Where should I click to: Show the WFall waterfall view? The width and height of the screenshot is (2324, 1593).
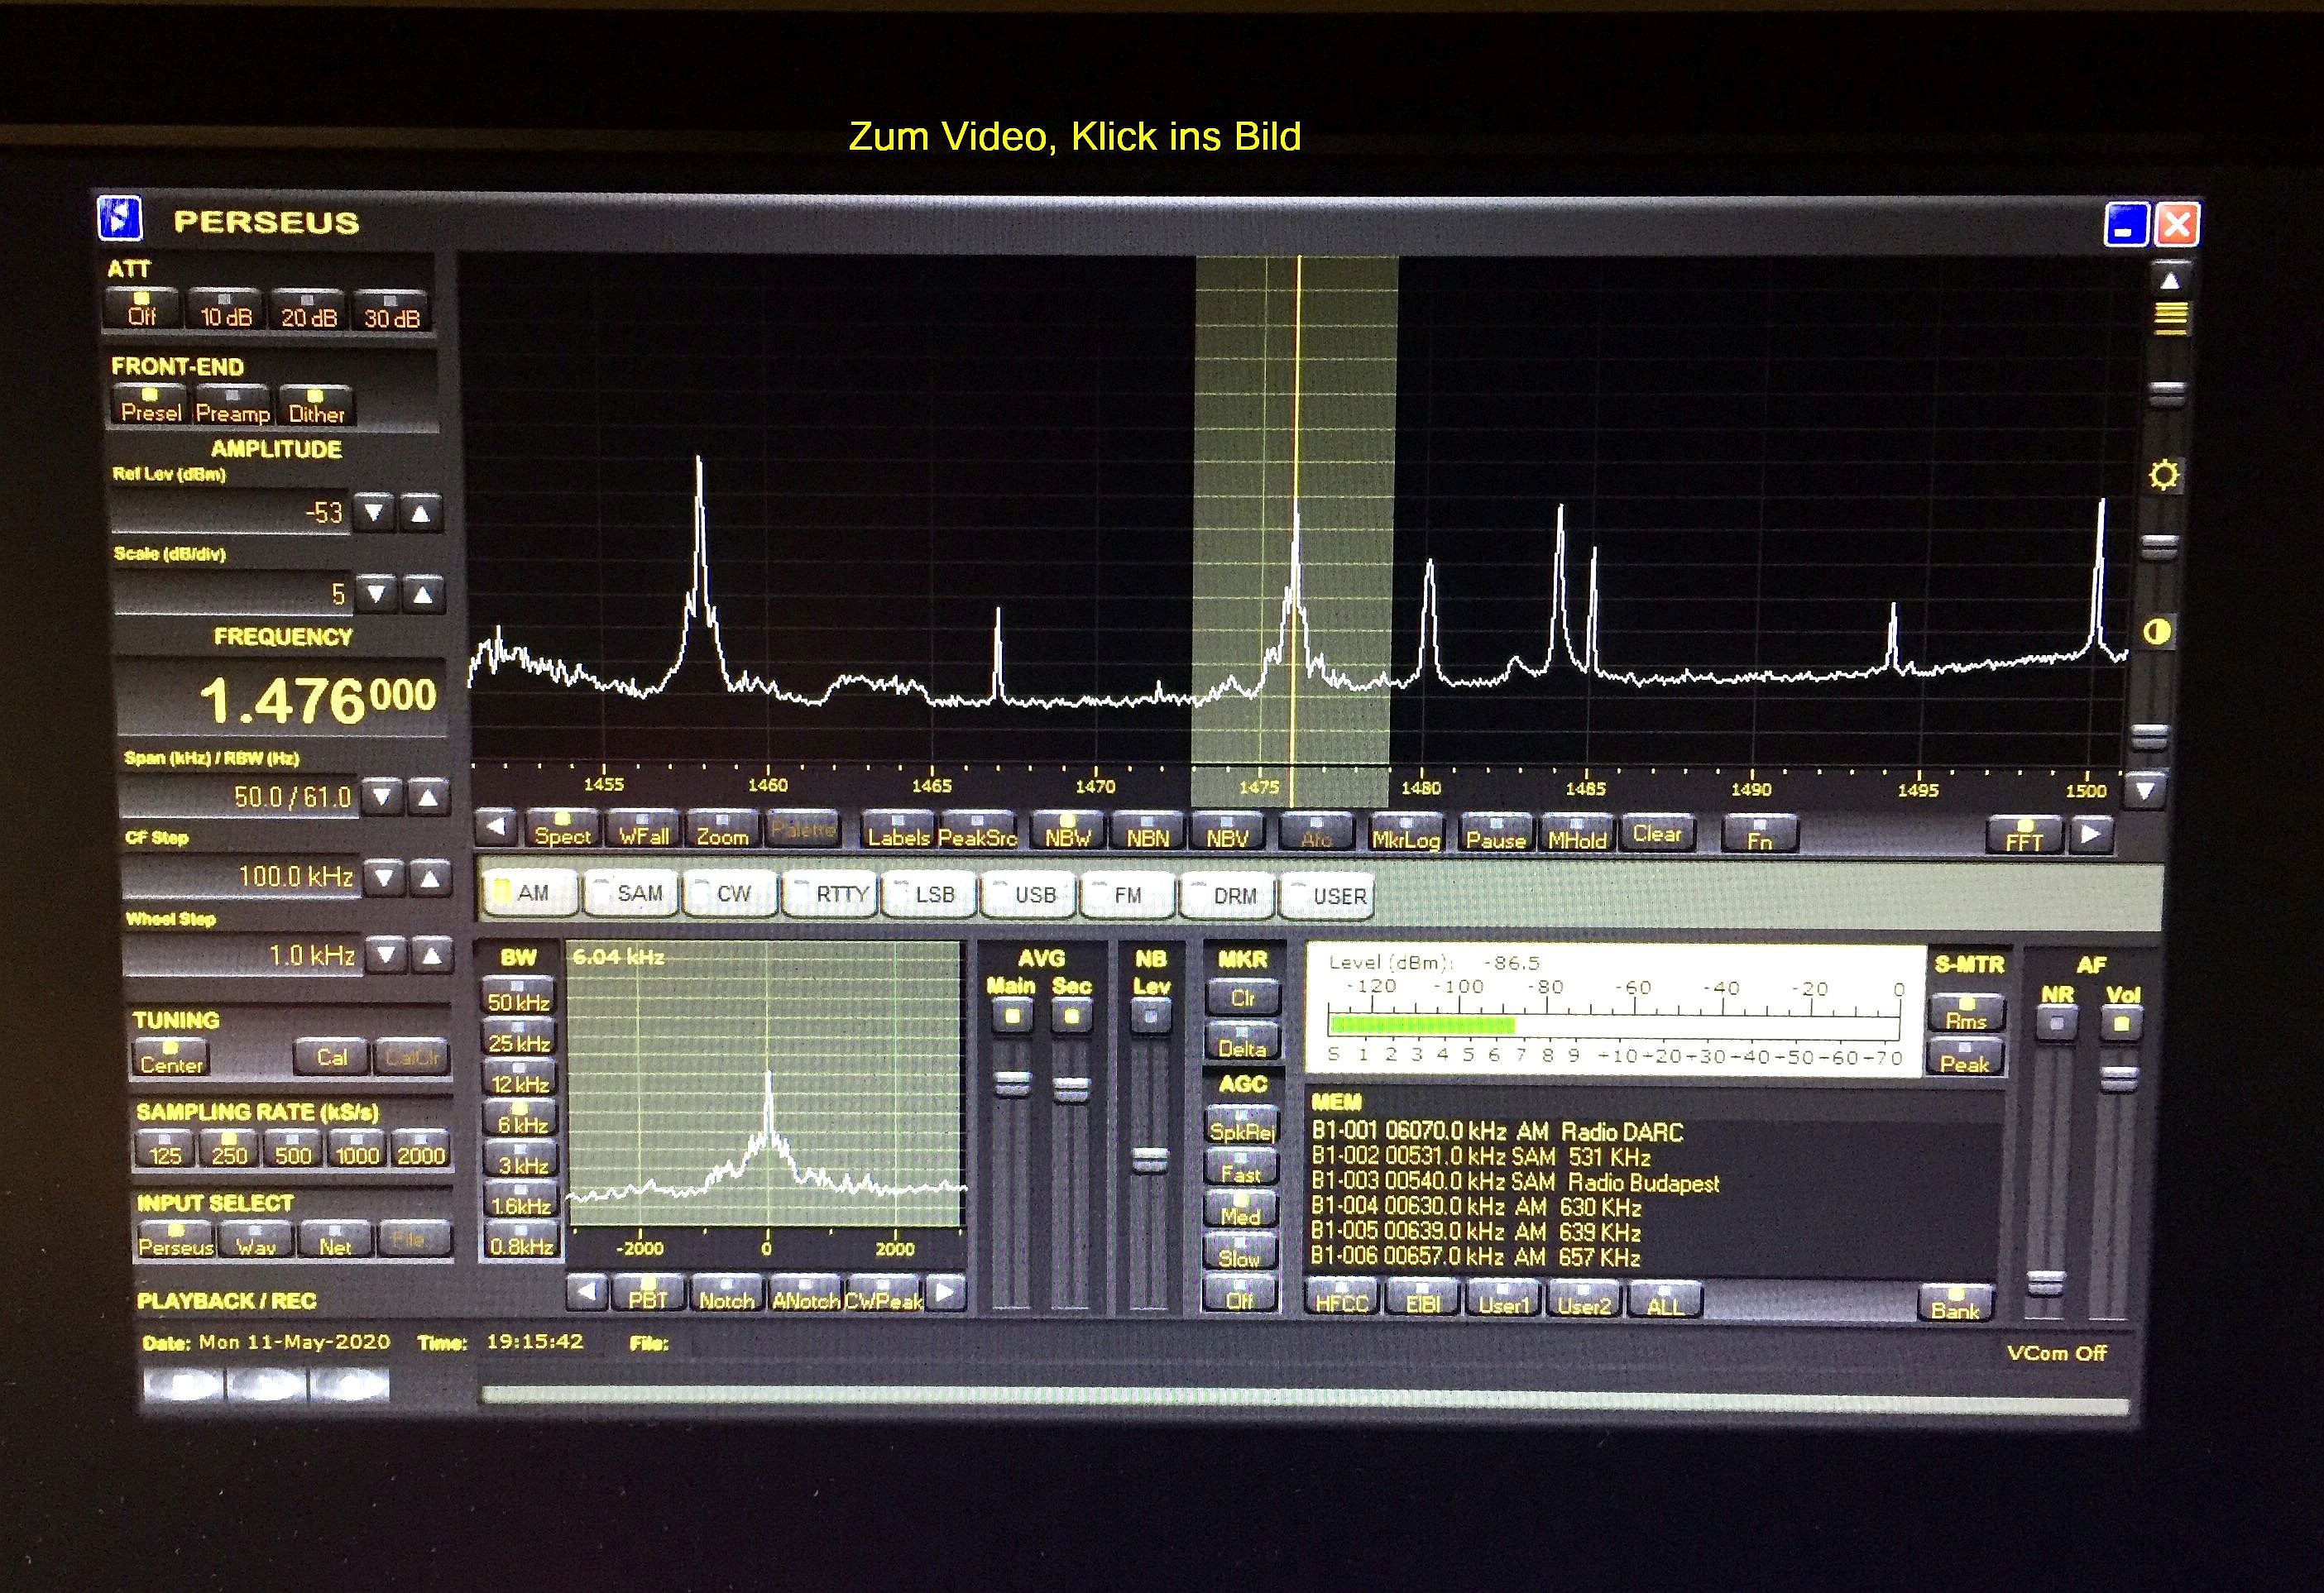(x=643, y=829)
